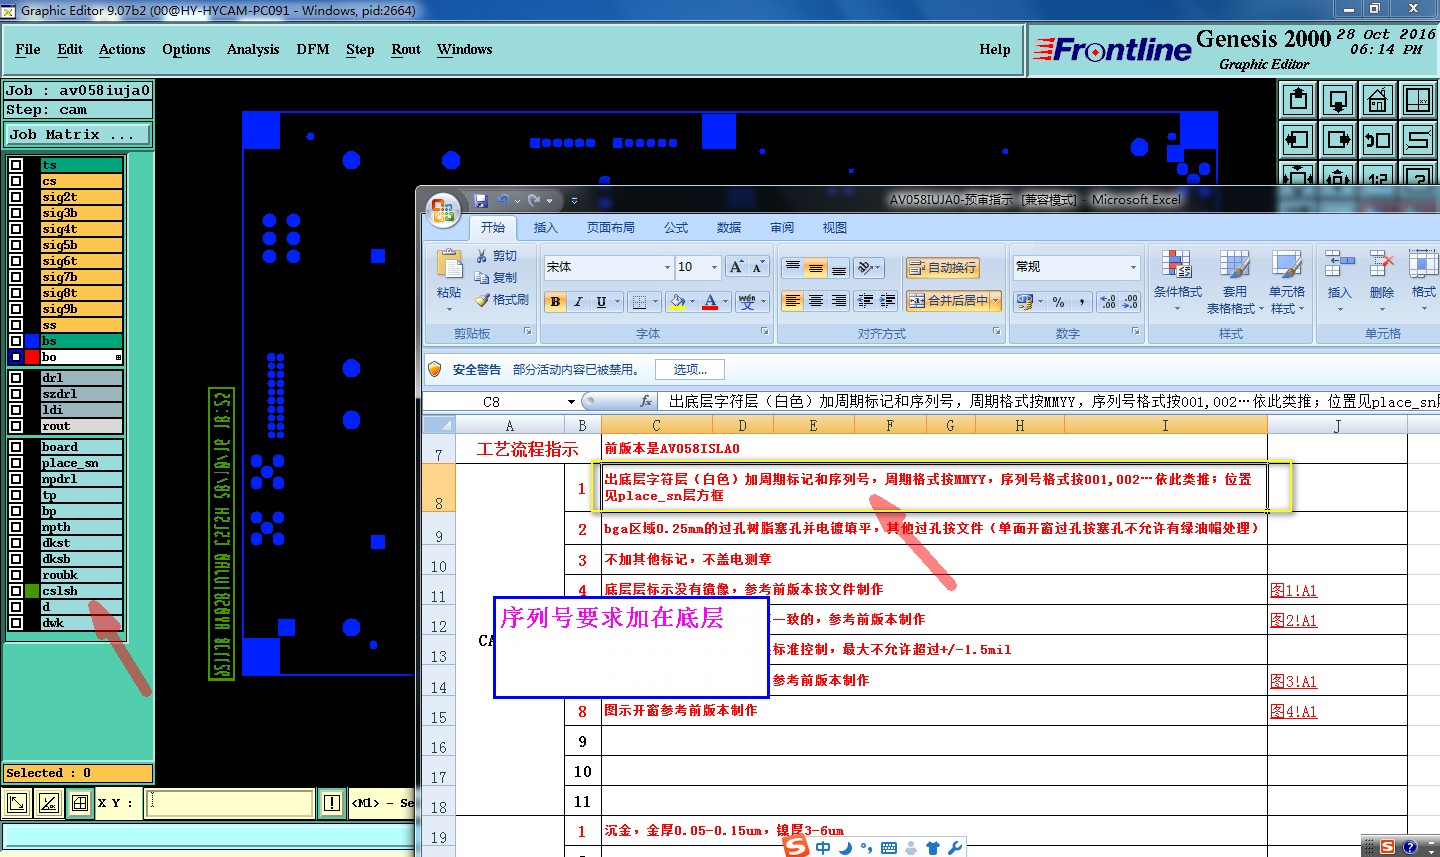The image size is (1440, 857).
Task: Open the Undo history dropdown arrow
Action: (x=518, y=201)
